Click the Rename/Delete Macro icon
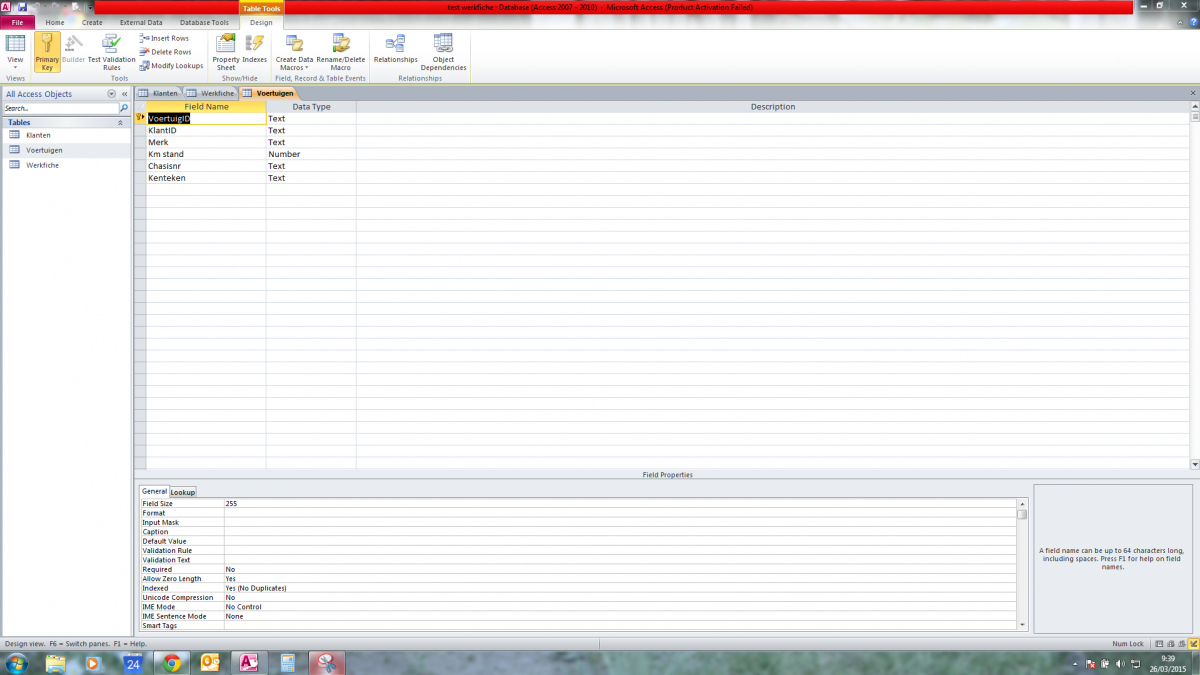The image size is (1200, 675). click(341, 43)
